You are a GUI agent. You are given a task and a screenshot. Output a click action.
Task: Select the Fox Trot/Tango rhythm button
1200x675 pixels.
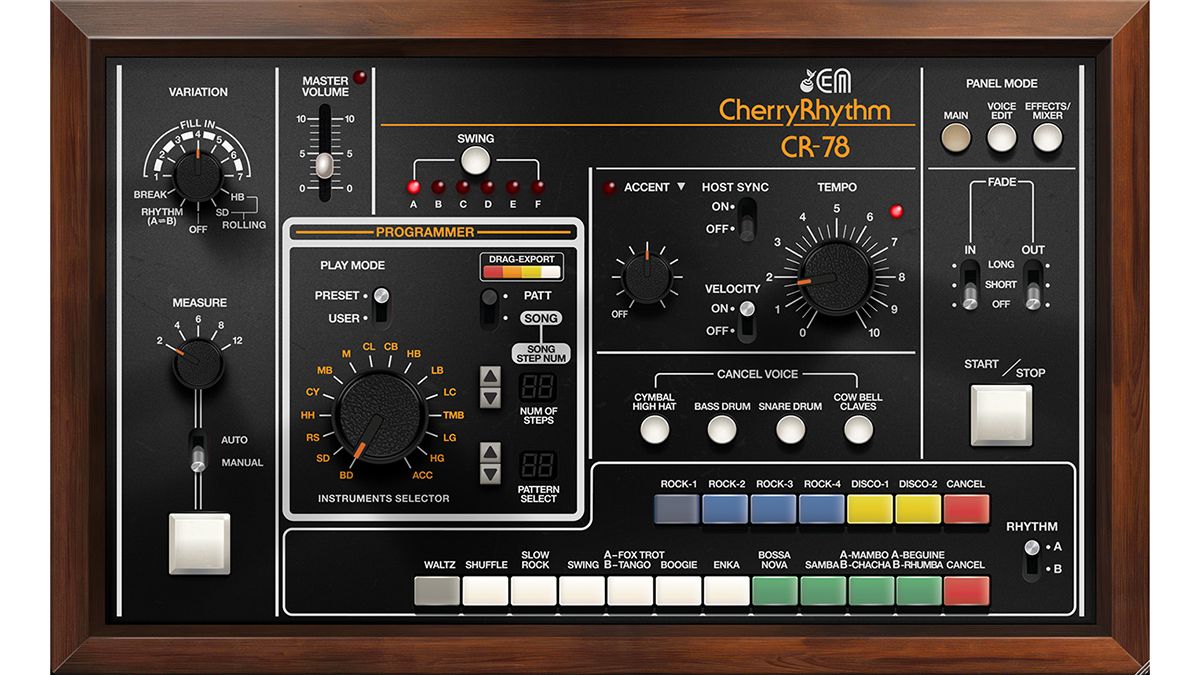coord(629,591)
